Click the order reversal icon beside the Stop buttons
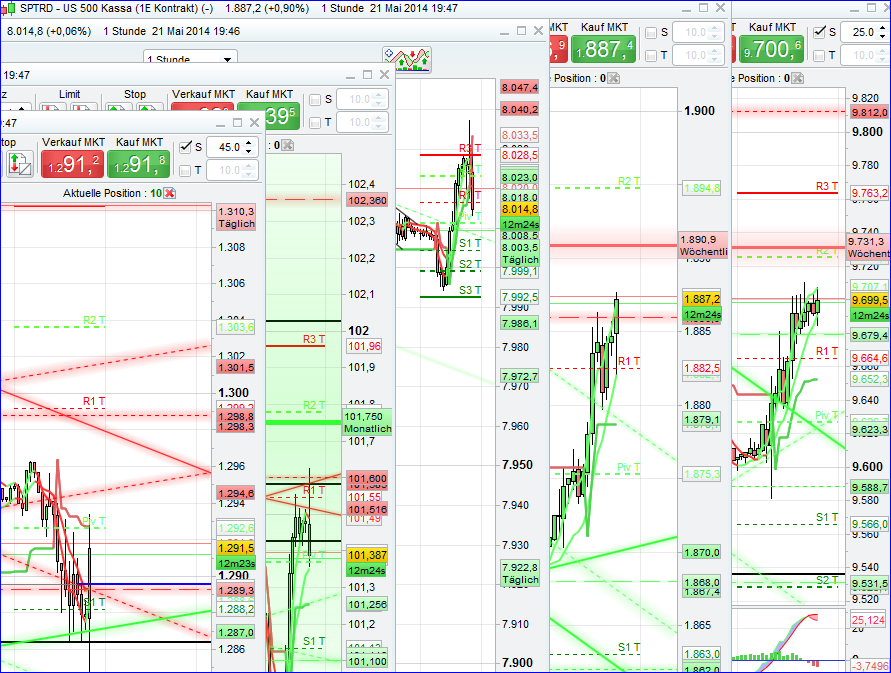The image size is (891, 673). pyautogui.click(x=19, y=163)
